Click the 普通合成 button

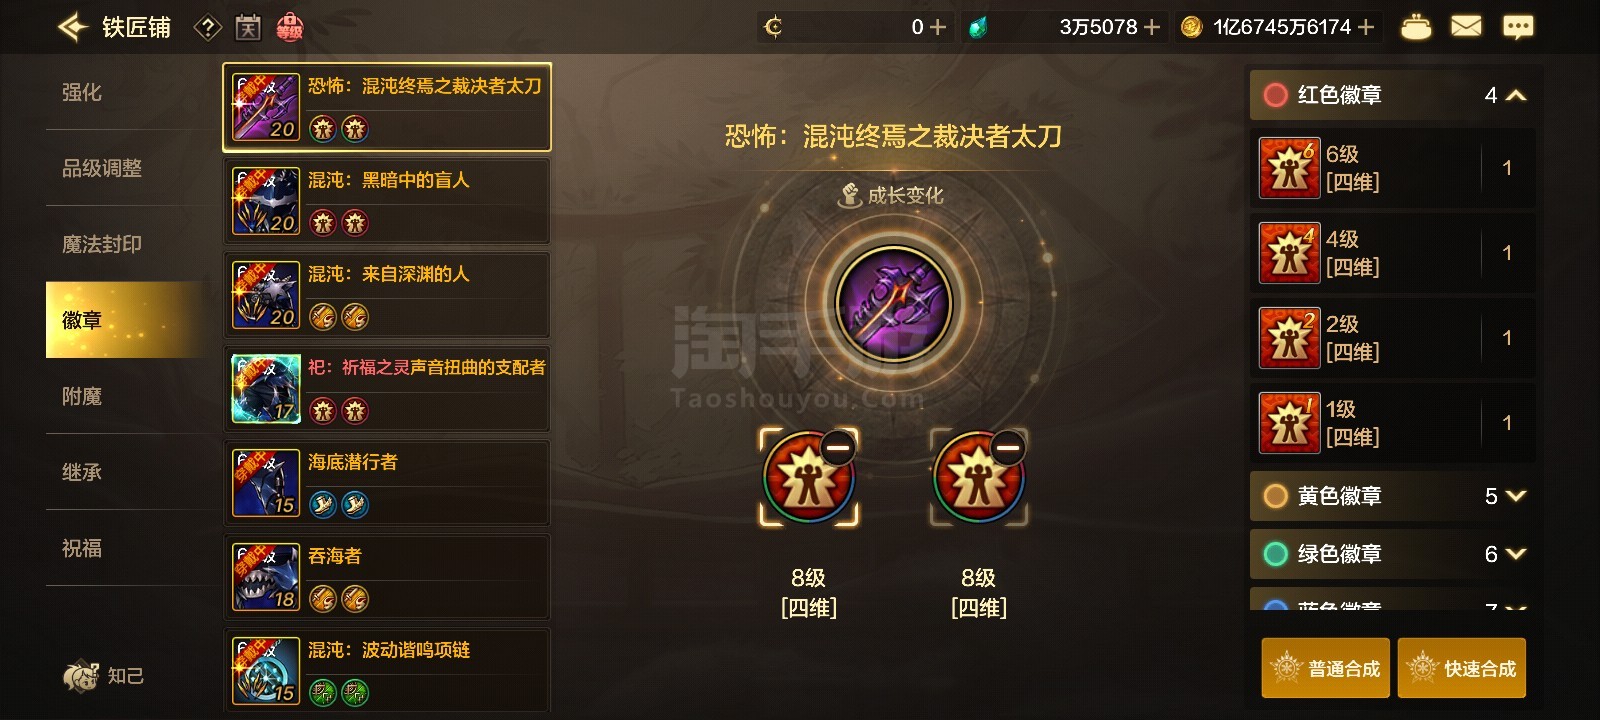pos(1325,668)
